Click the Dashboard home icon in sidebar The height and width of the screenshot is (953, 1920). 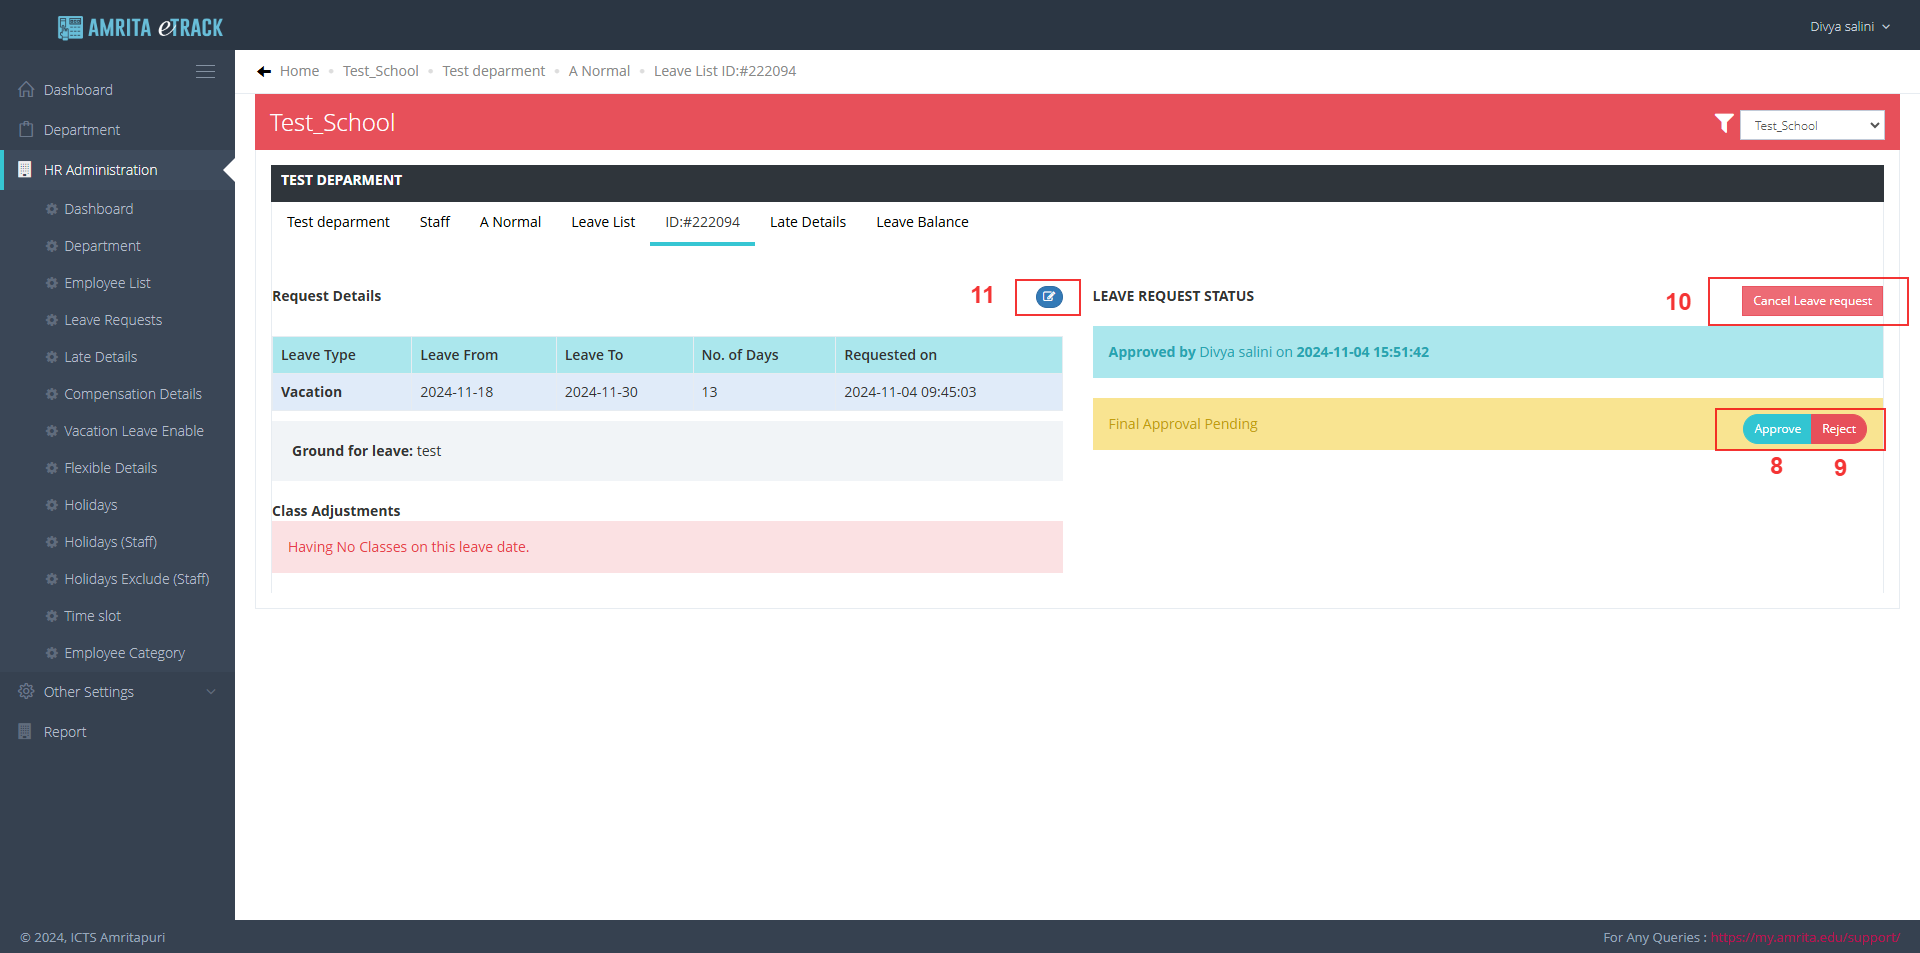click(27, 90)
